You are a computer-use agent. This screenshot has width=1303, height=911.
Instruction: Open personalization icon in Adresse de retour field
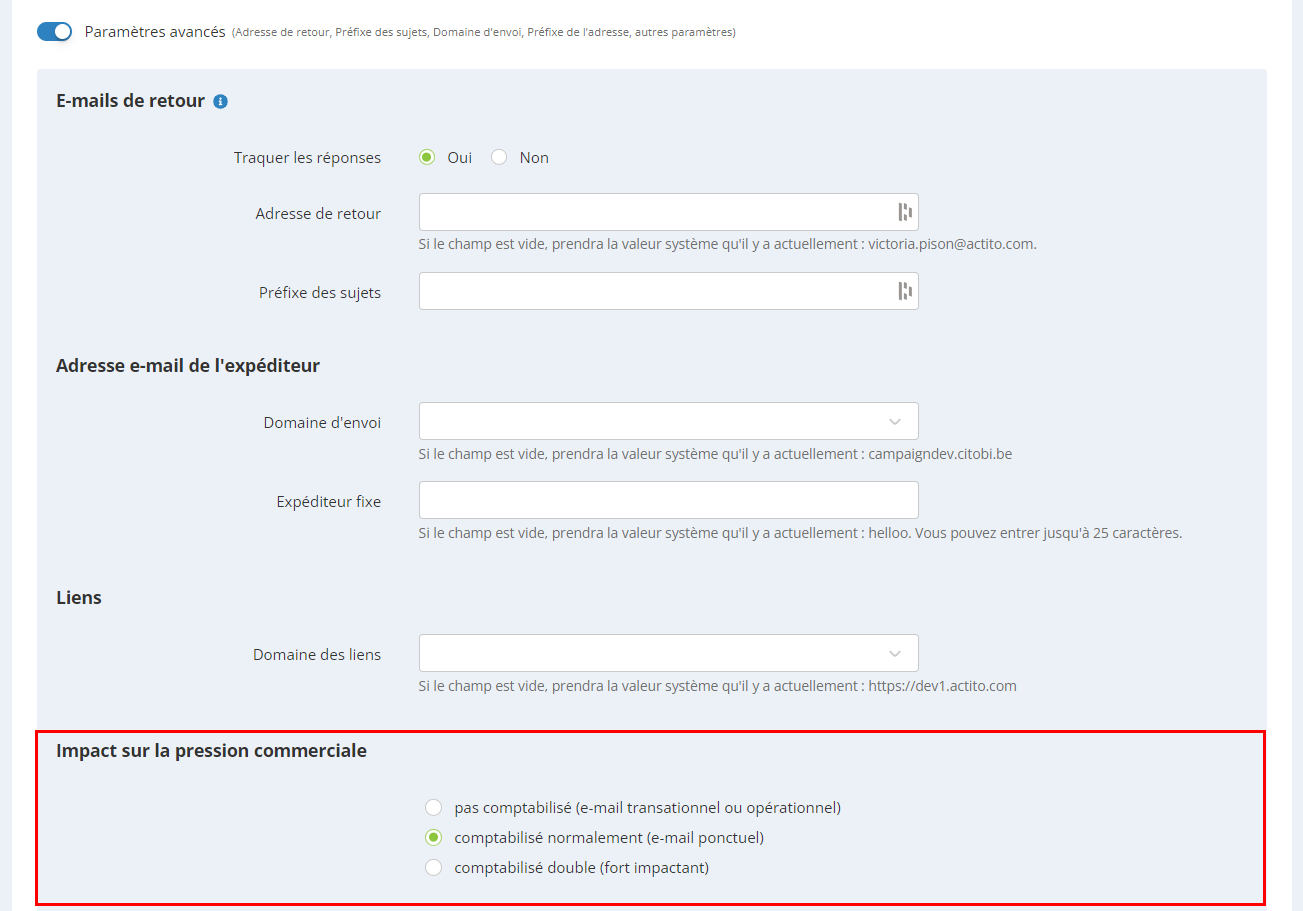pyautogui.click(x=904, y=212)
